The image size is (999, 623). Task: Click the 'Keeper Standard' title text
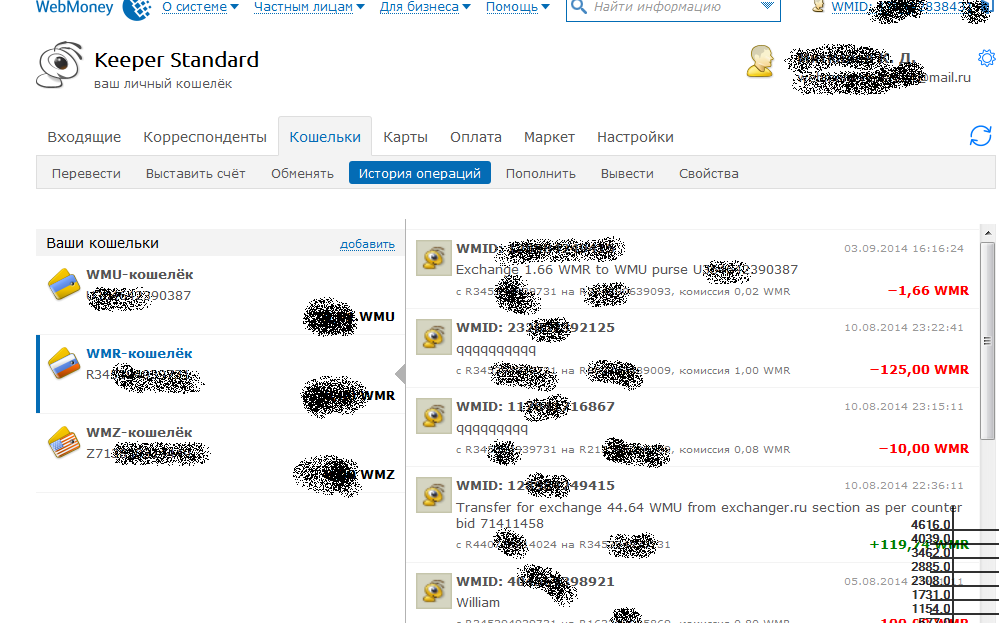tap(176, 60)
